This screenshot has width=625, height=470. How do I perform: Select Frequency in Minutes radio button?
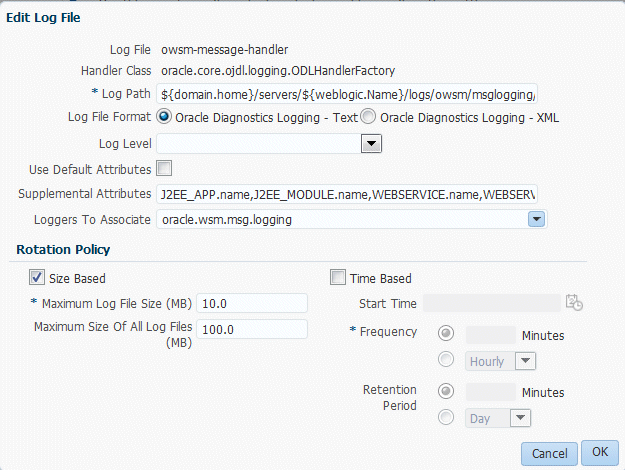pyautogui.click(x=446, y=333)
